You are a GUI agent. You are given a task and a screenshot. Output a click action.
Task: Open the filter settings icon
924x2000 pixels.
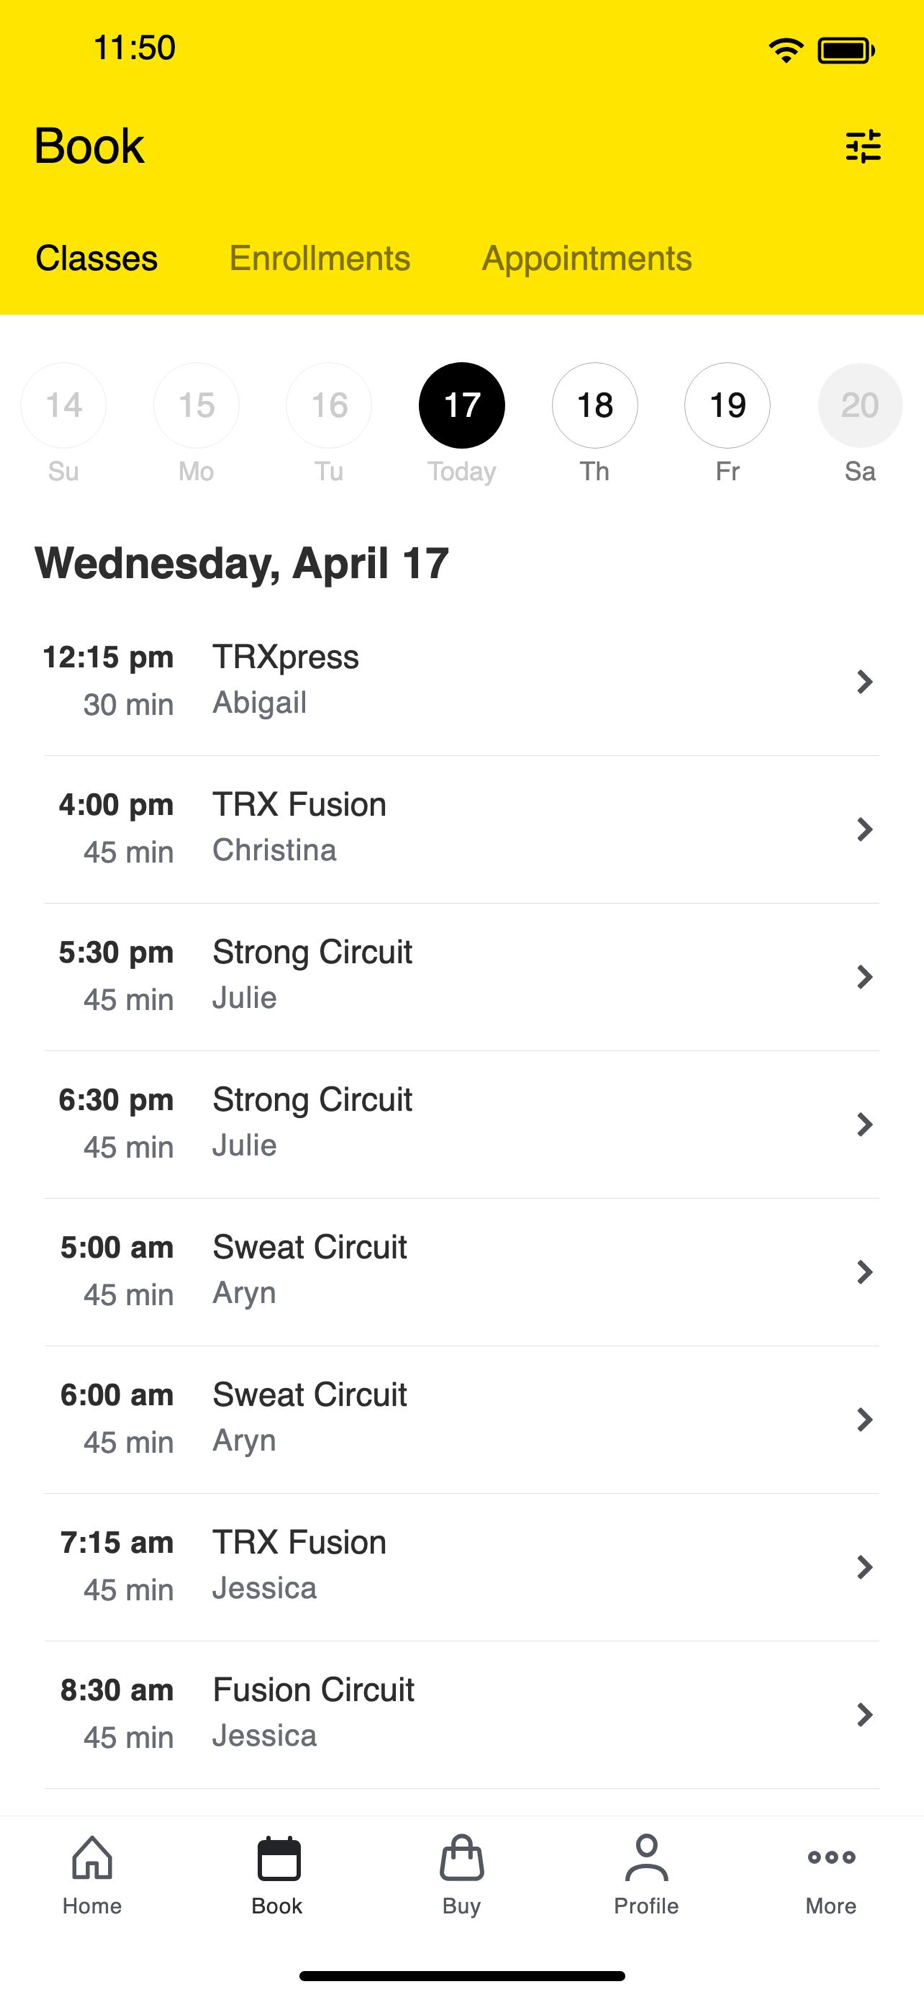coord(863,147)
